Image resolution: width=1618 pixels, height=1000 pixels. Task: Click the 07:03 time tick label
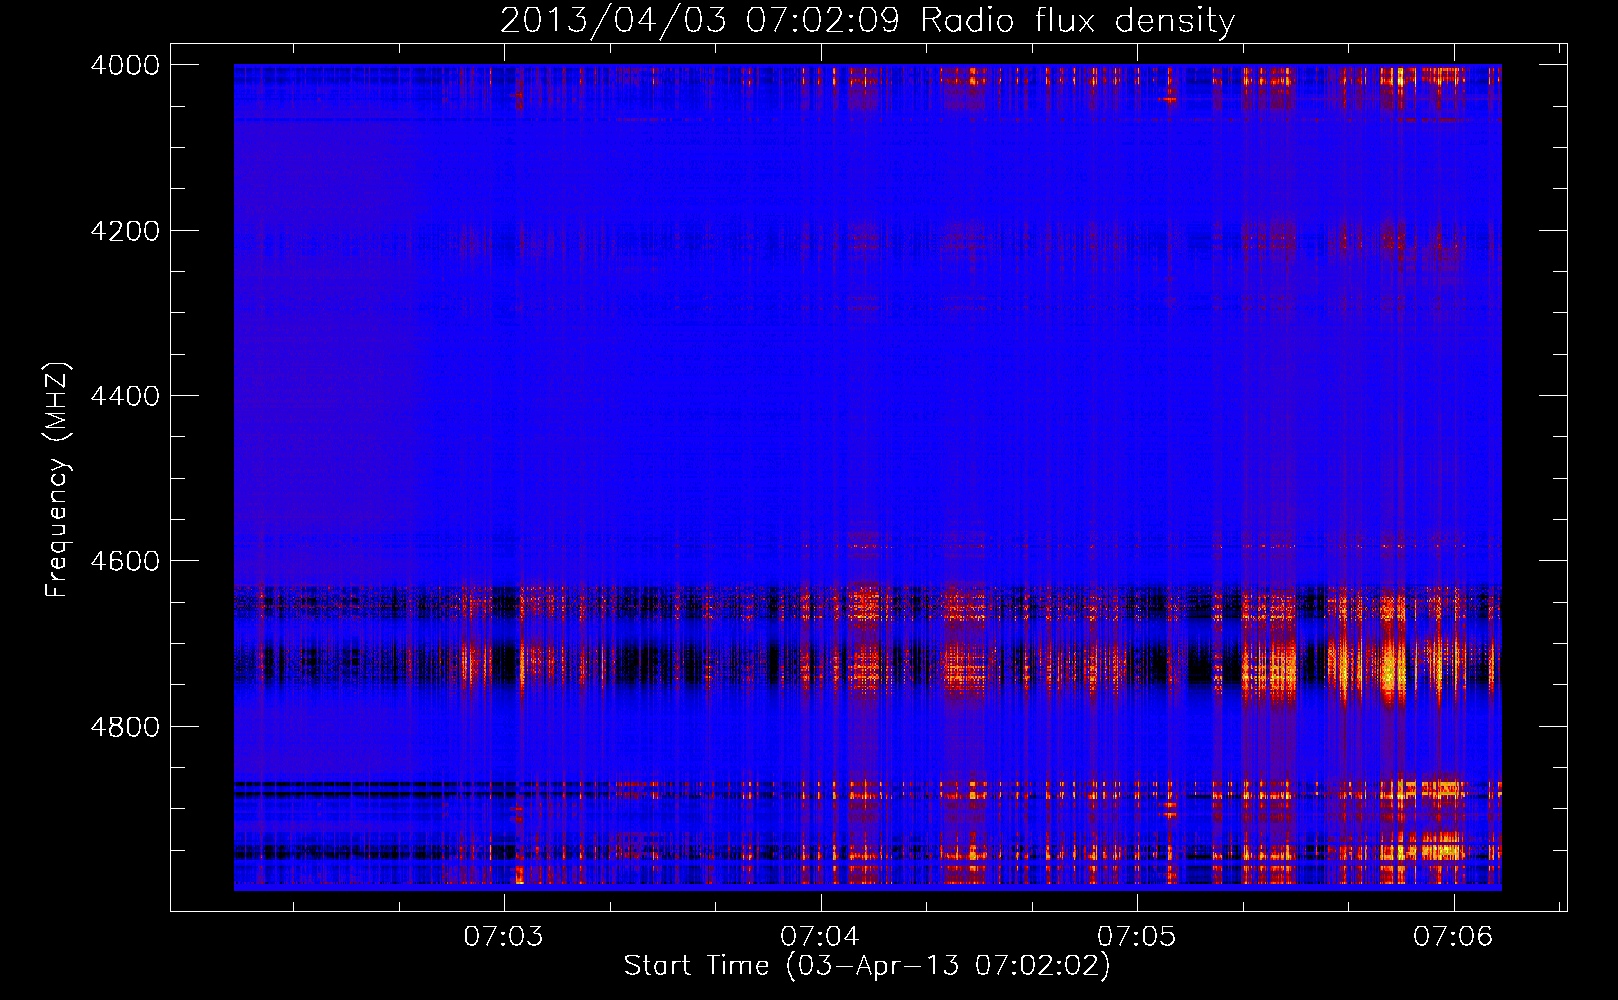pos(503,936)
